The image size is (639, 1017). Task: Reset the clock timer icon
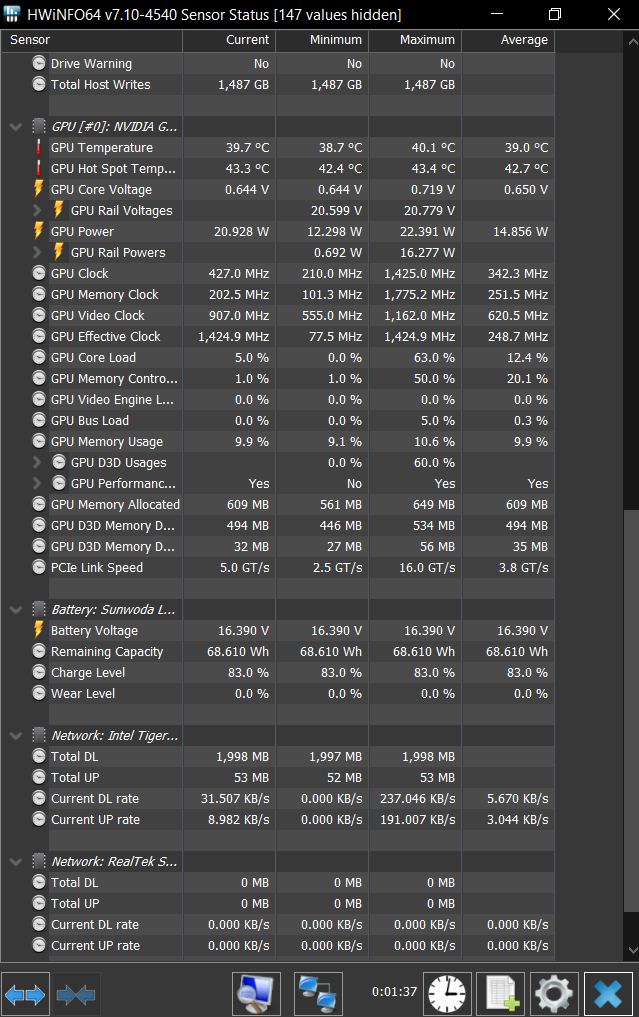click(447, 994)
